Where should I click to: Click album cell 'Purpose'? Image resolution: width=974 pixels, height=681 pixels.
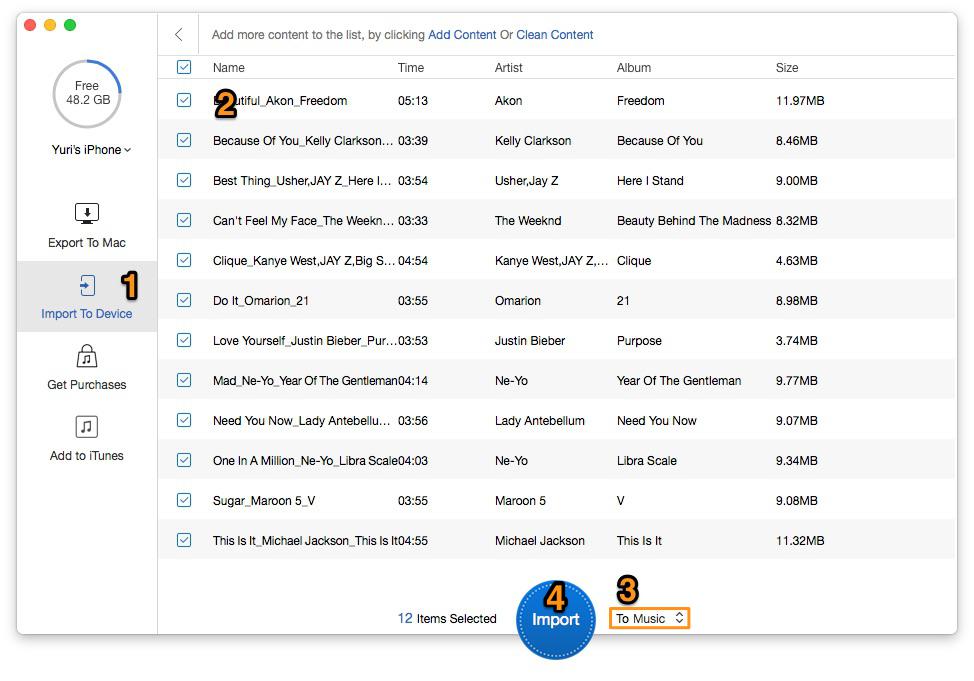click(639, 340)
